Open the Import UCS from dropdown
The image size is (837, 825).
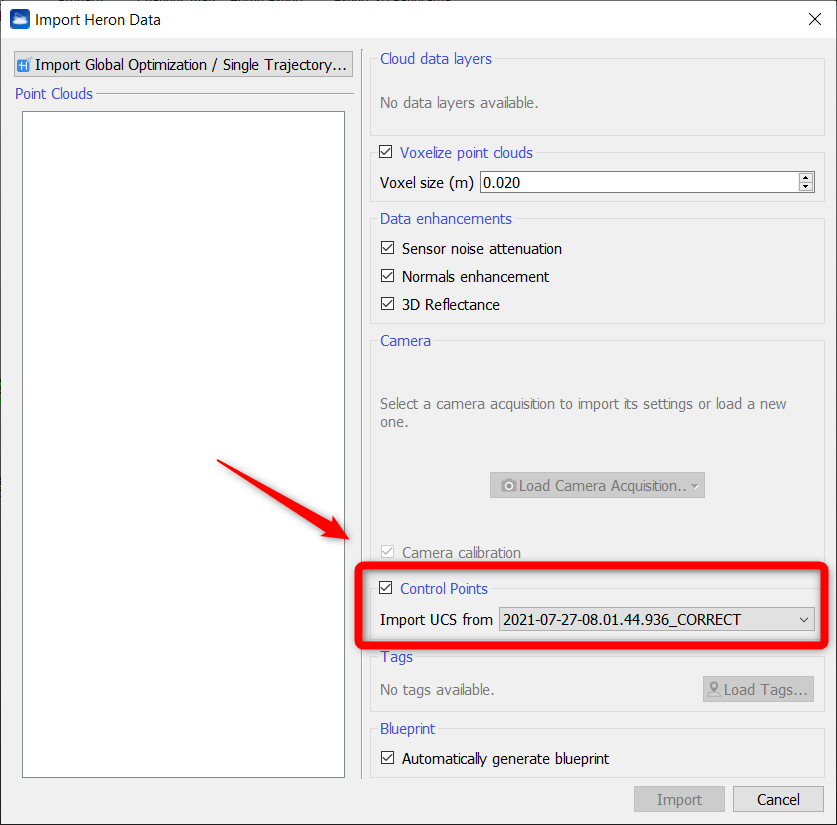pyautogui.click(x=656, y=620)
